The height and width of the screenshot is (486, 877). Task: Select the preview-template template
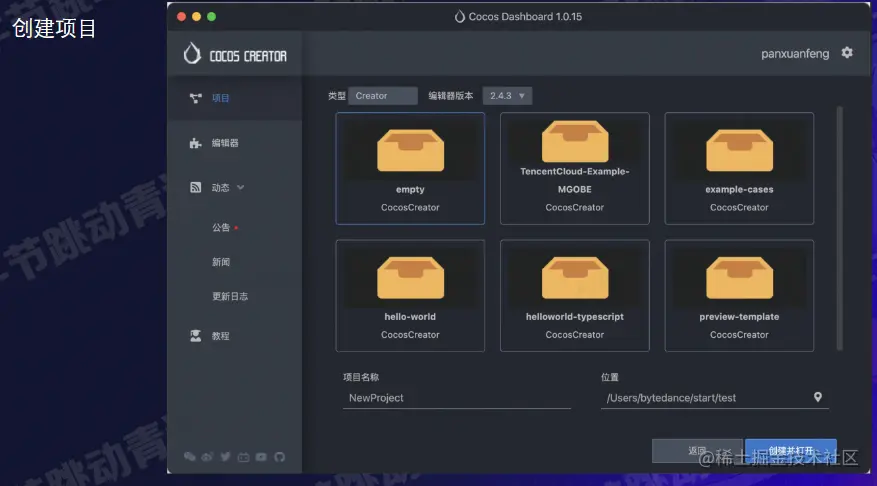coord(739,296)
